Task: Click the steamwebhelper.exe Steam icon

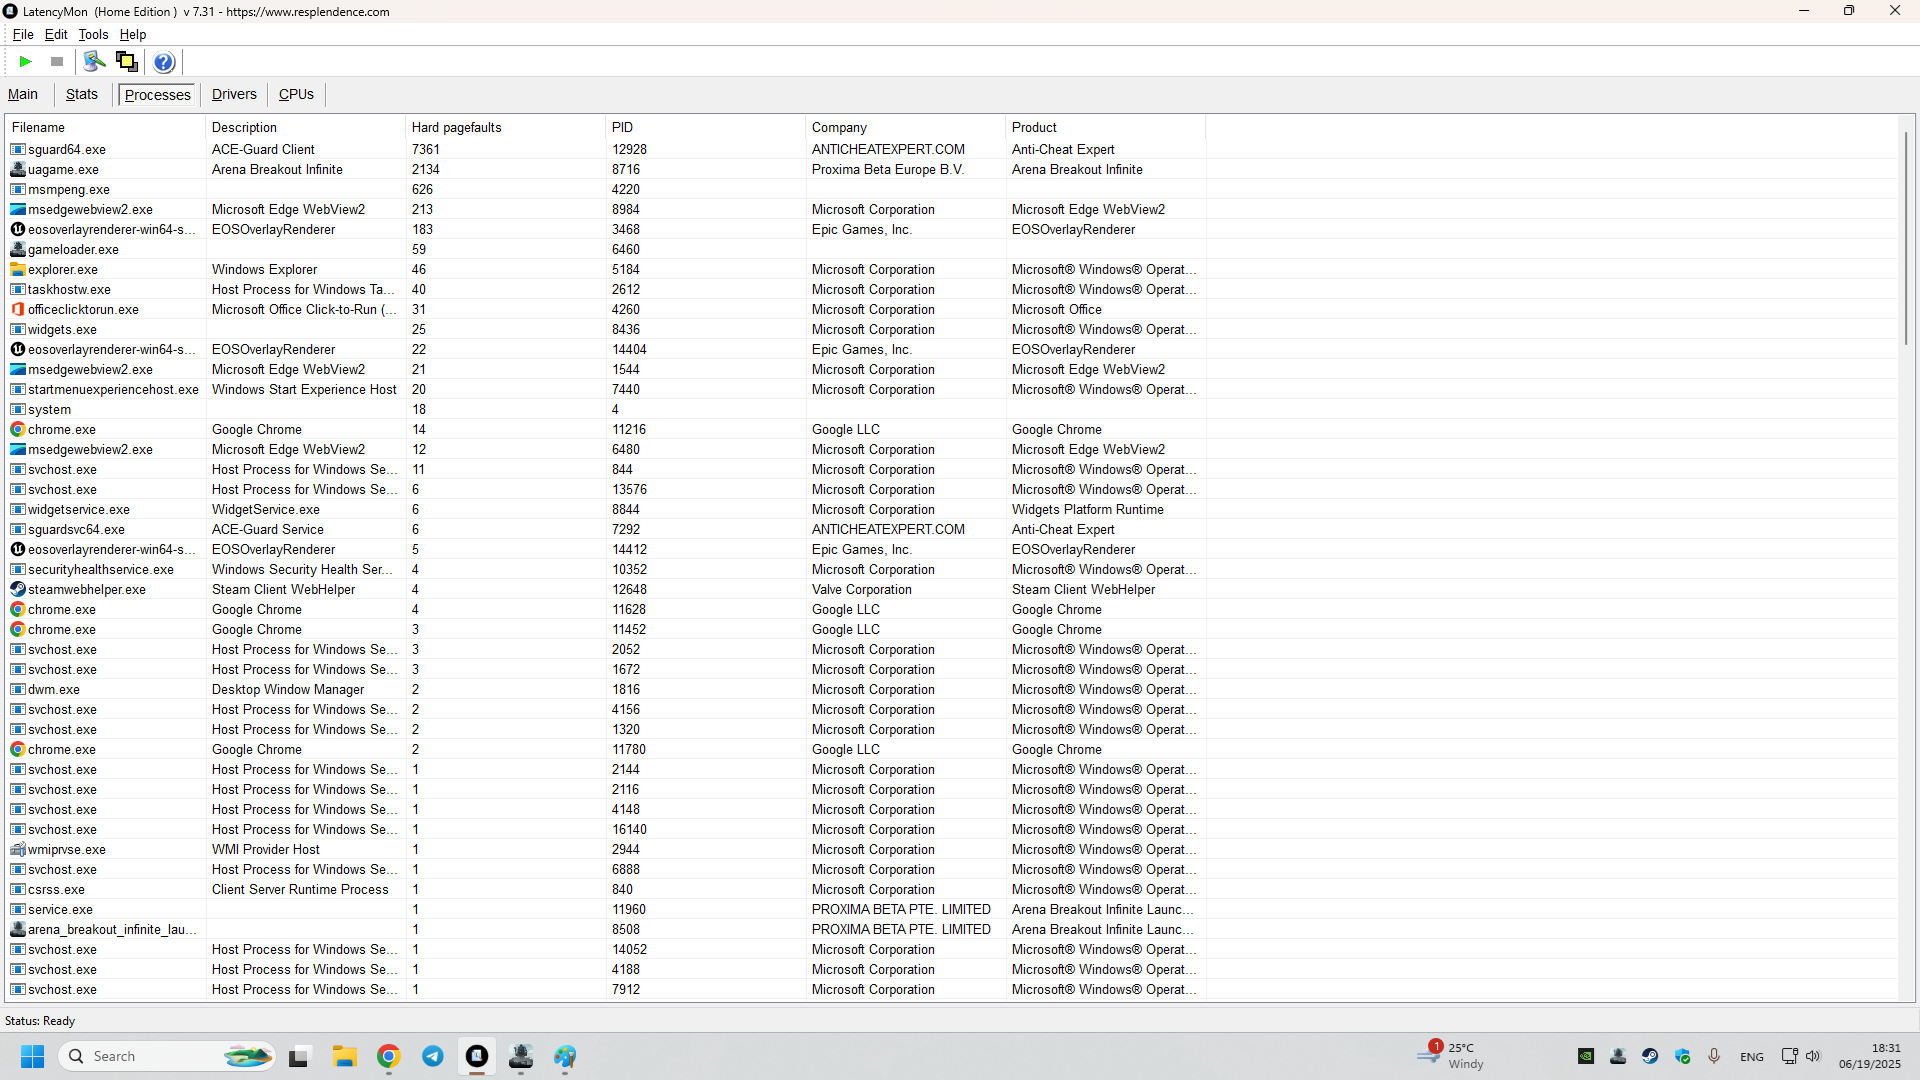Action: 18,589
